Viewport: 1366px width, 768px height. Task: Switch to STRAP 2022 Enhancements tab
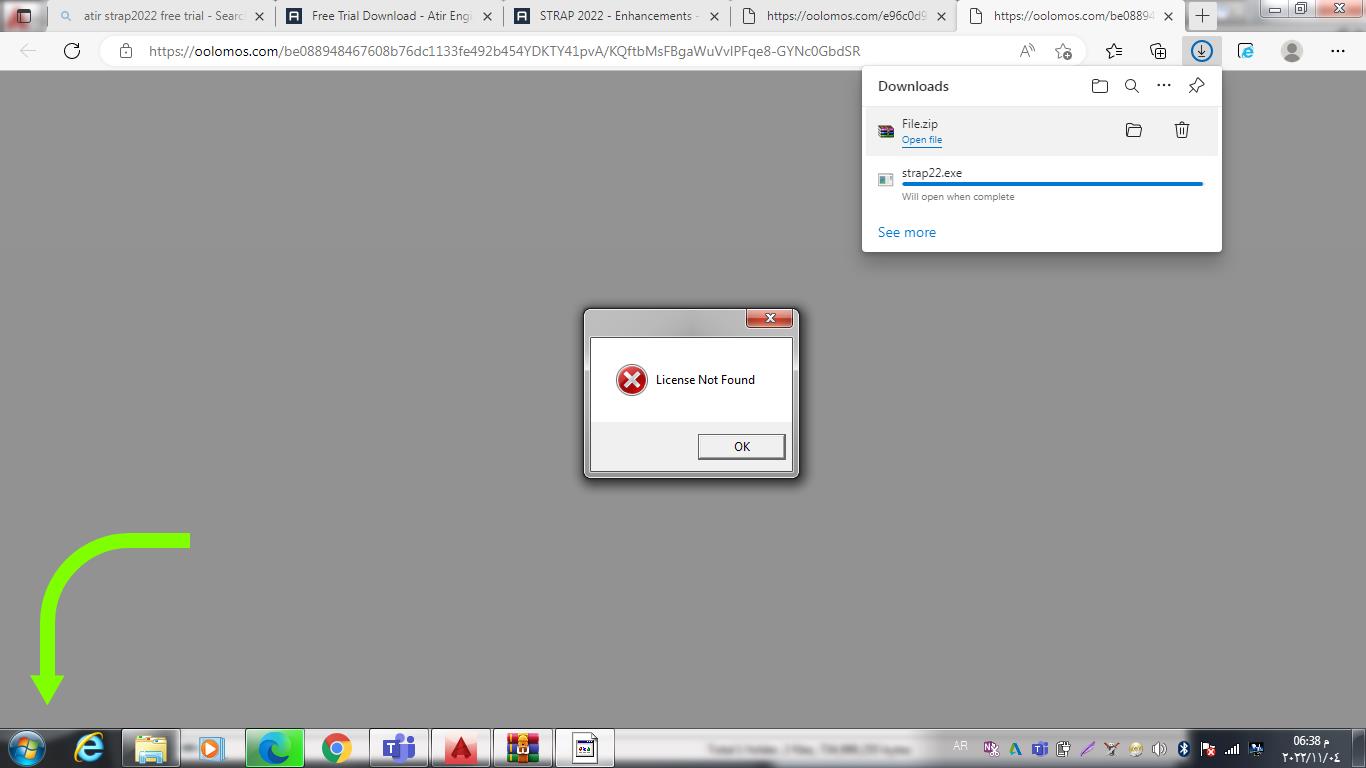point(615,16)
